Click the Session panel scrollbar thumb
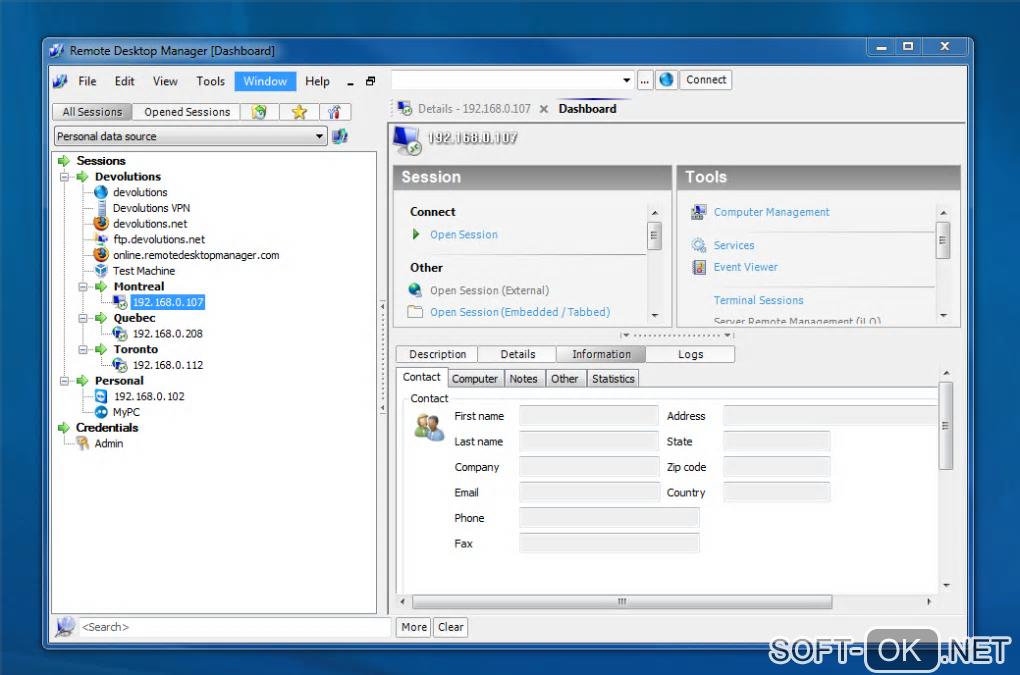The image size is (1020, 675). 654,235
